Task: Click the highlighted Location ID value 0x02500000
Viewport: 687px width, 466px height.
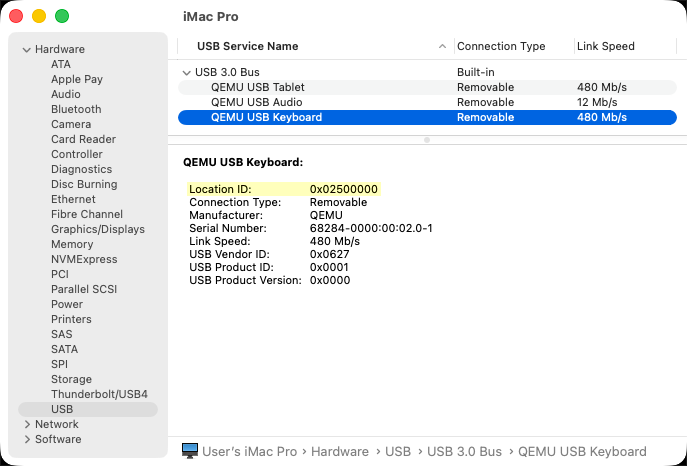Action: click(344, 189)
